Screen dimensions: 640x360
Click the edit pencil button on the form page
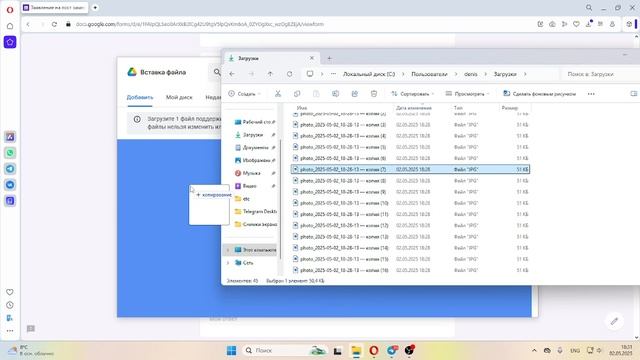(x=614, y=322)
